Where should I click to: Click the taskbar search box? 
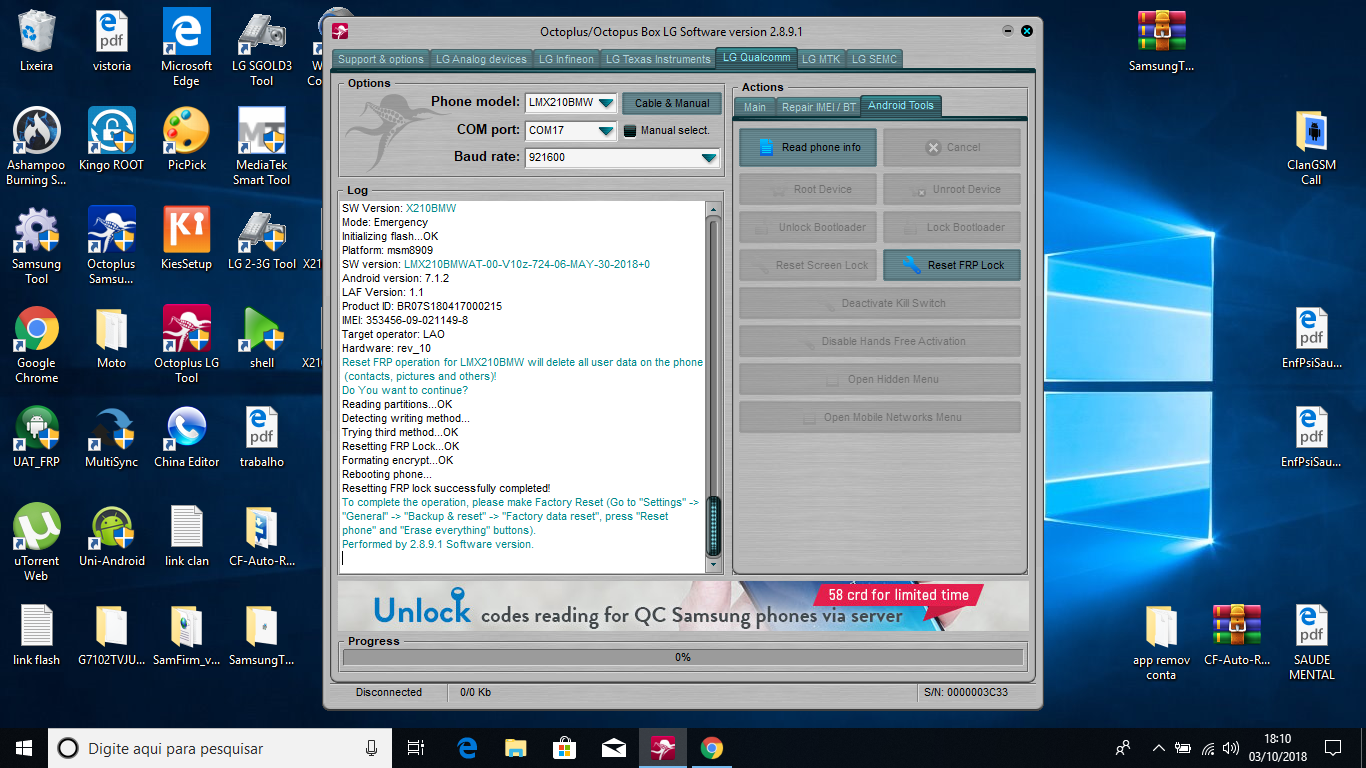click(x=220, y=748)
